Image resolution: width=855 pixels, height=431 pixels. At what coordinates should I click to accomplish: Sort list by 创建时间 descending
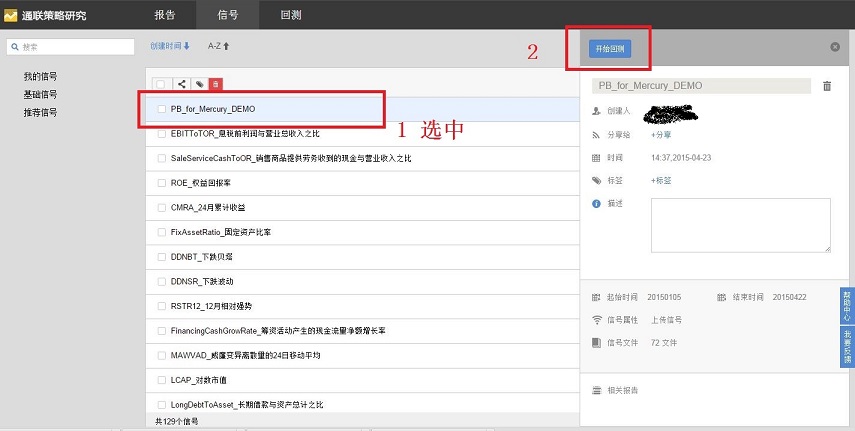(169, 46)
